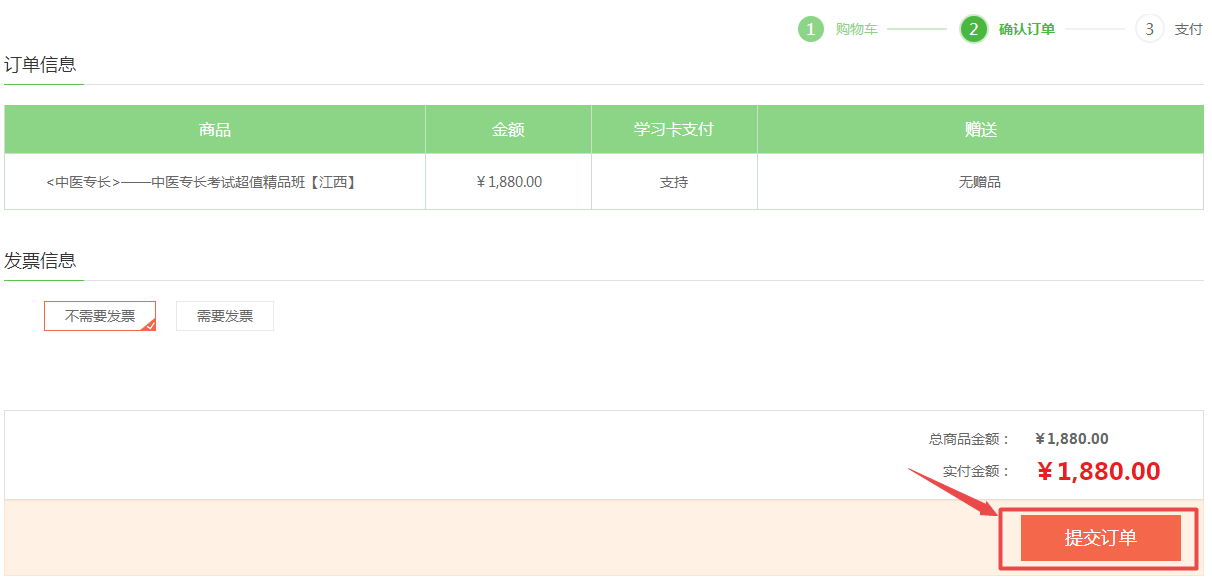Select the 确认订单 step label
Image resolution: width=1212 pixels, height=586 pixels.
tap(1026, 29)
